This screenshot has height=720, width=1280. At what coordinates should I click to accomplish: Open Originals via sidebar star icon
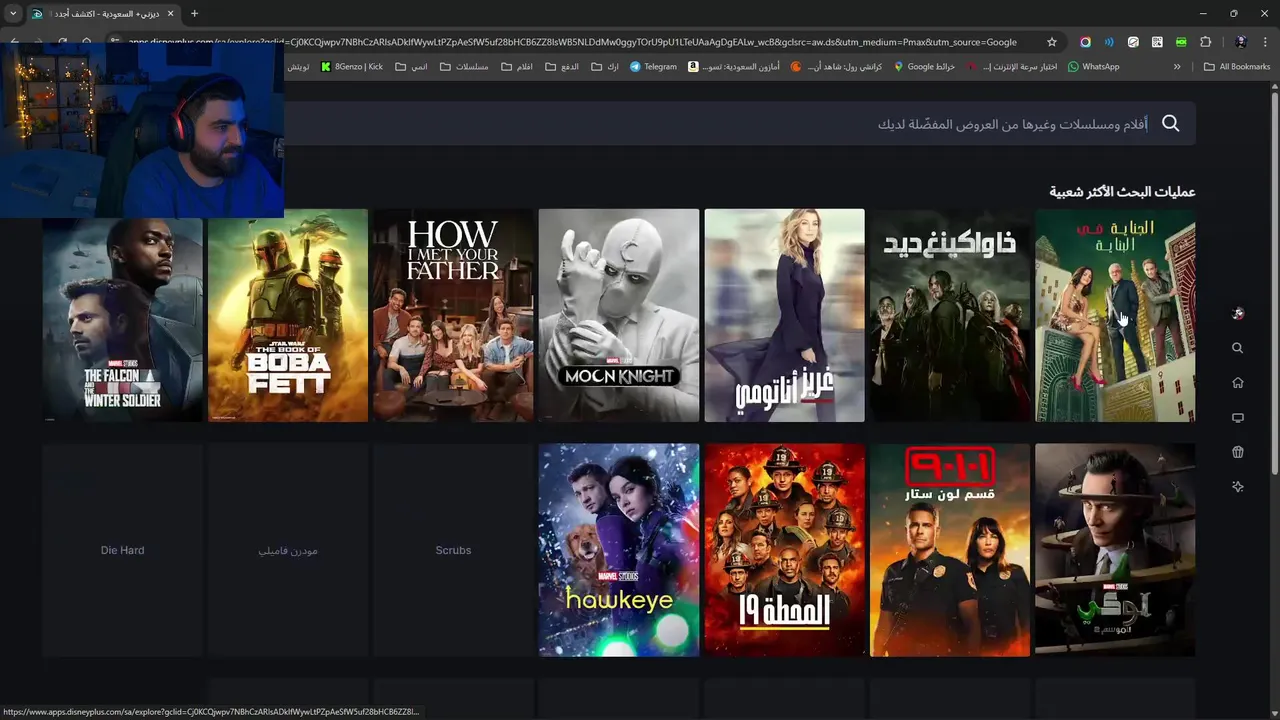1238,487
